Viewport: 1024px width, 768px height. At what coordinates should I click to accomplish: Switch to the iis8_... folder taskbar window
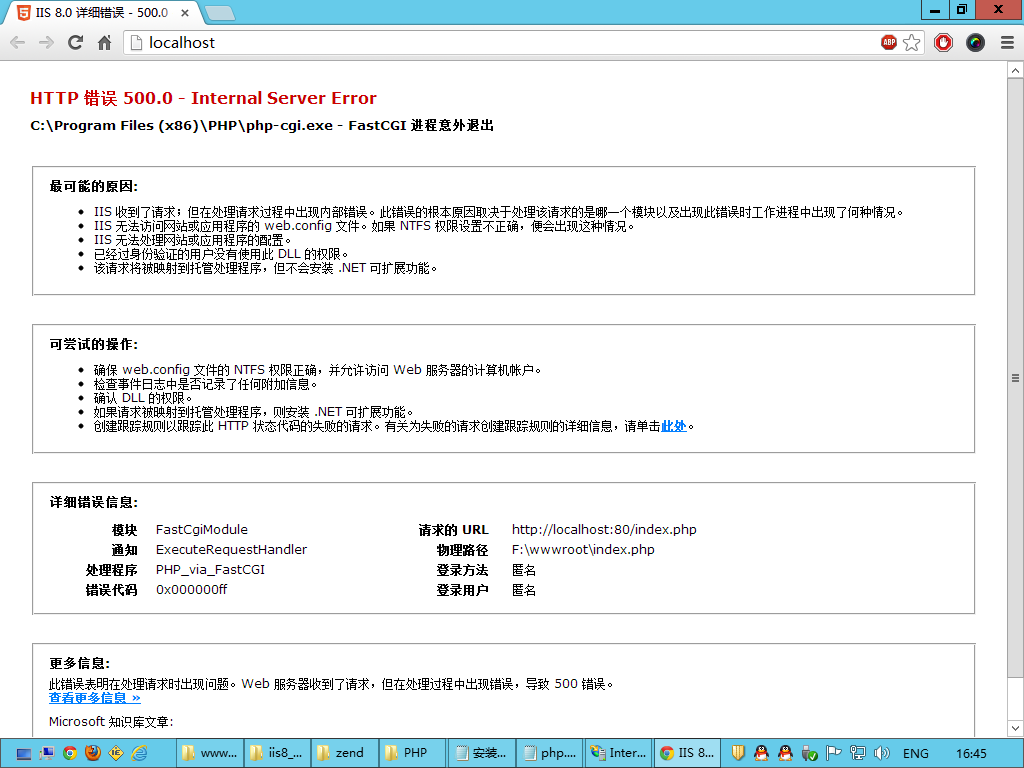(278, 753)
